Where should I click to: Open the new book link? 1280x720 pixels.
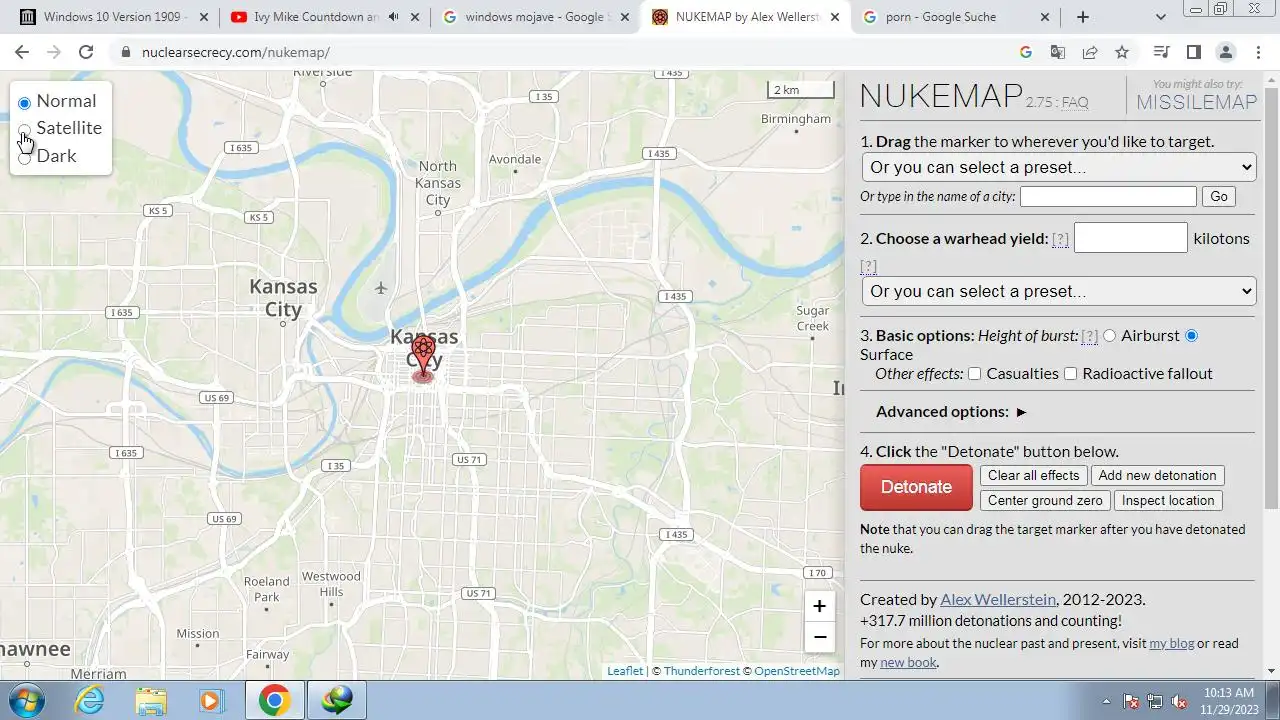[908, 663]
